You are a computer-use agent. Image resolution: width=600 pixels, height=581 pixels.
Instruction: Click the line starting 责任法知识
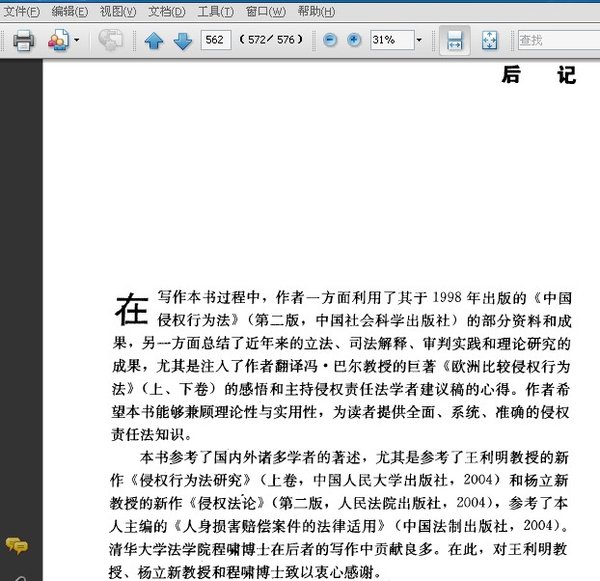(152, 434)
